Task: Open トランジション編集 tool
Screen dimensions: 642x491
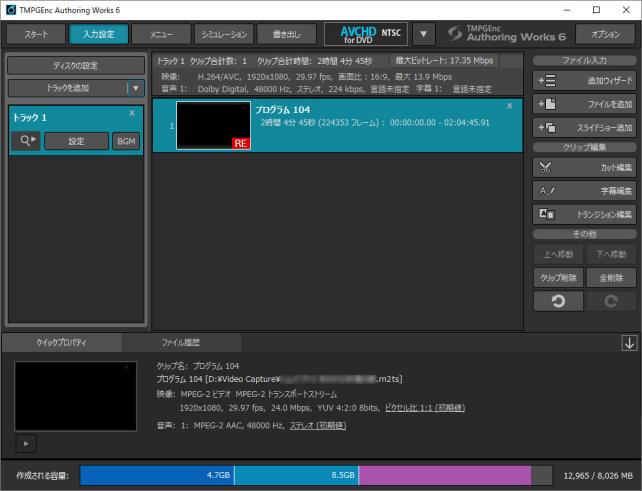Action: point(584,214)
